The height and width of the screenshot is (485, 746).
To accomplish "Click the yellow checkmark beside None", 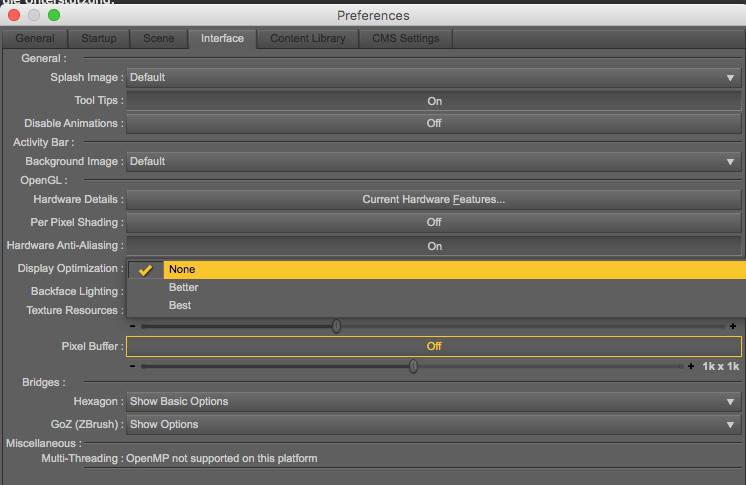I will pyautogui.click(x=146, y=269).
